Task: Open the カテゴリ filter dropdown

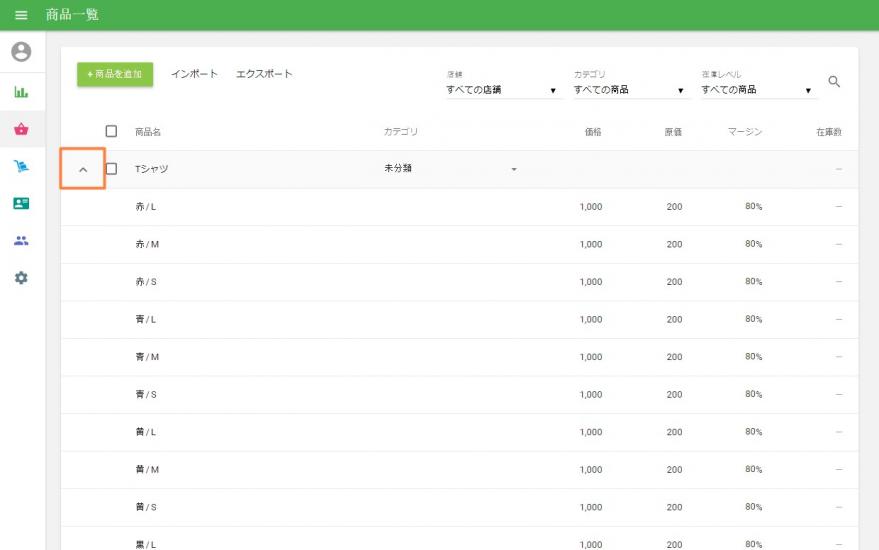Action: (x=630, y=90)
